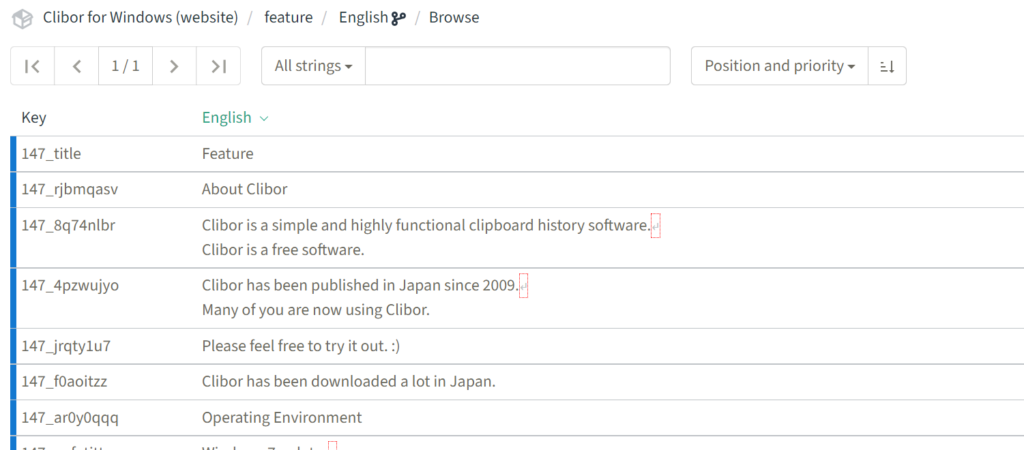Click 'Many of you are now using Clibor.'

coord(316,310)
